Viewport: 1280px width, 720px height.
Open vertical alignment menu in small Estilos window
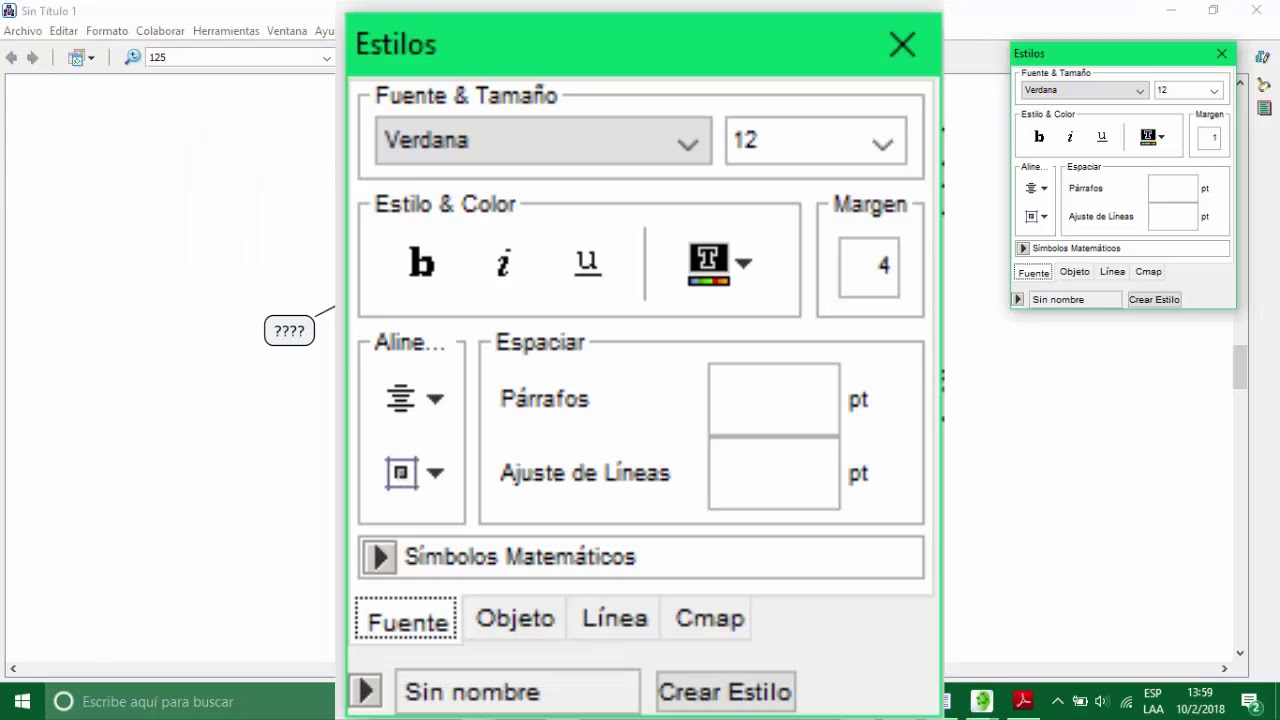(1036, 216)
